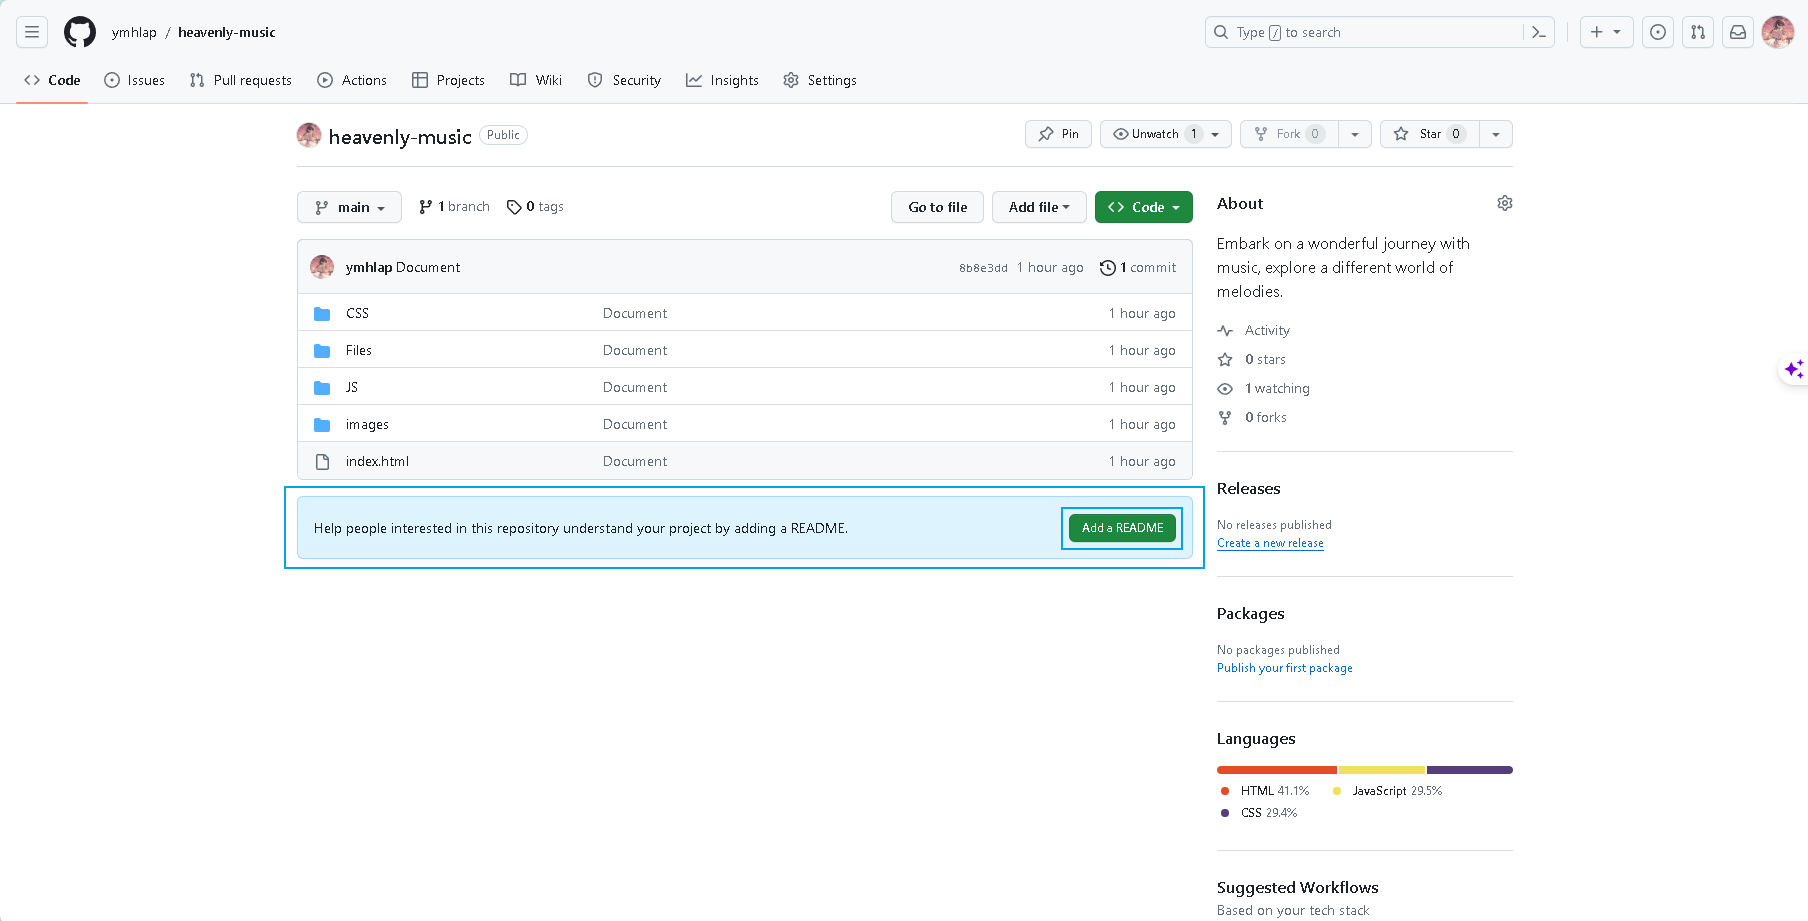
Task: Expand the Add file dropdown
Action: (1039, 207)
